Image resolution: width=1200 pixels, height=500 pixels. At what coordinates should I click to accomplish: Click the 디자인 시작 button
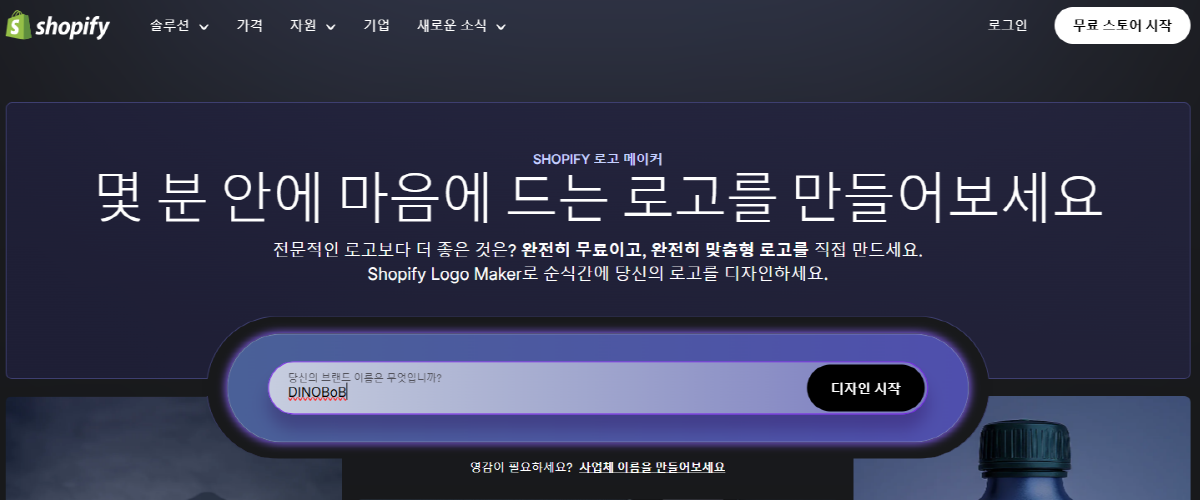(866, 388)
